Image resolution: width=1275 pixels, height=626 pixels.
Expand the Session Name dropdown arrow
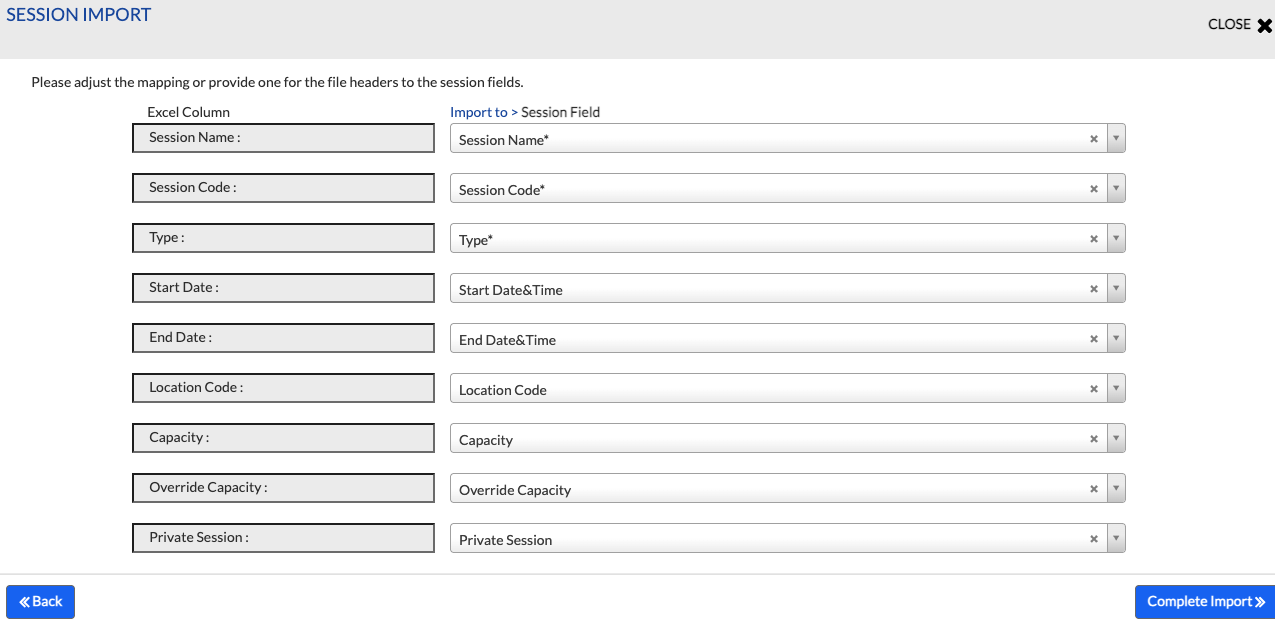(1117, 139)
